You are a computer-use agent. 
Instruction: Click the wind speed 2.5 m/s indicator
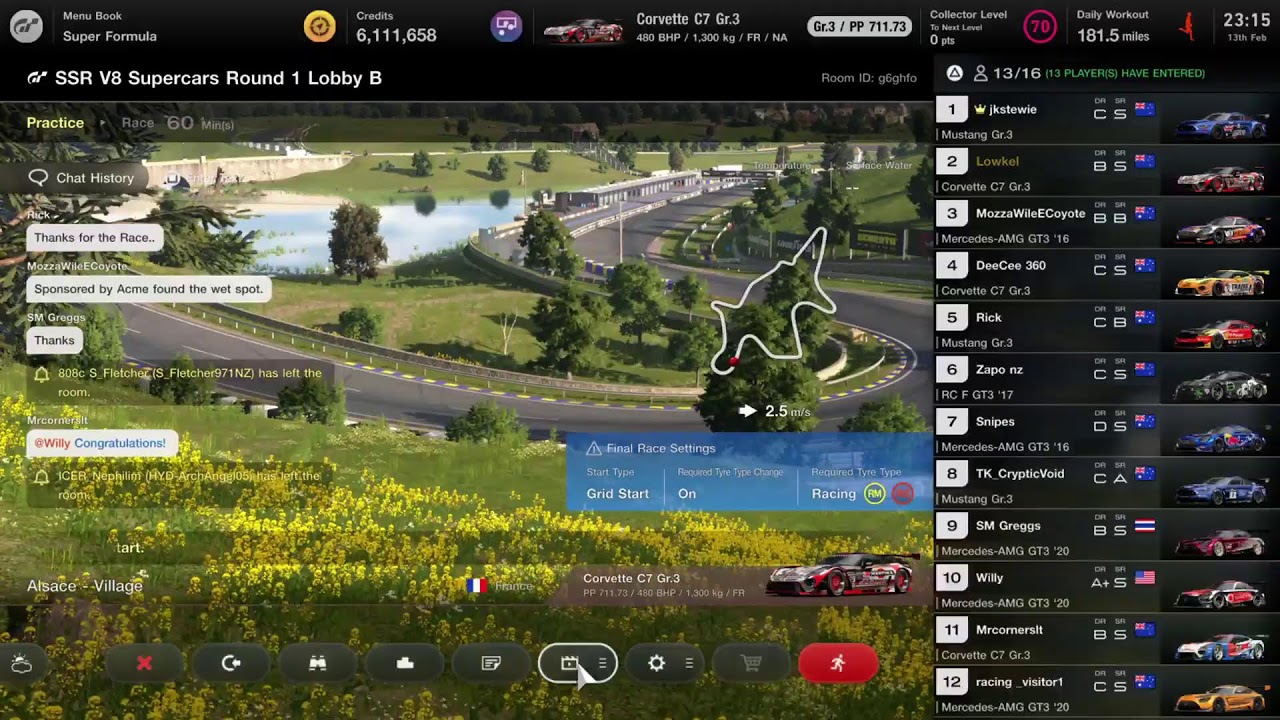775,411
